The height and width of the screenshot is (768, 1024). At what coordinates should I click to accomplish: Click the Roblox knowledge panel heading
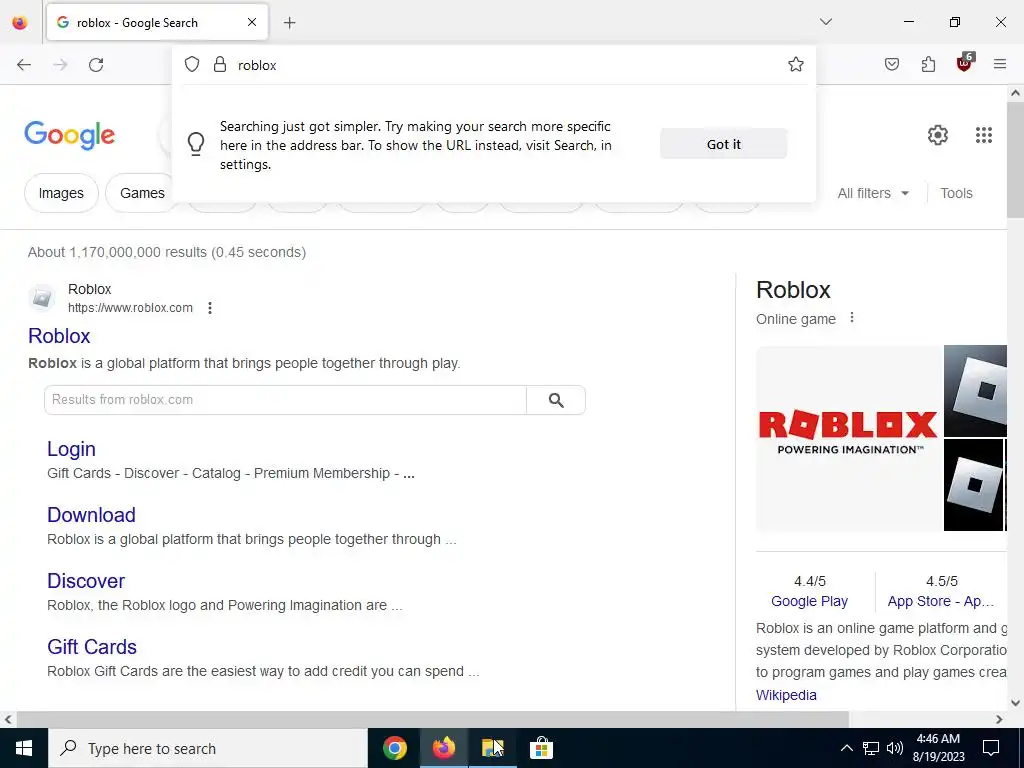[793, 290]
